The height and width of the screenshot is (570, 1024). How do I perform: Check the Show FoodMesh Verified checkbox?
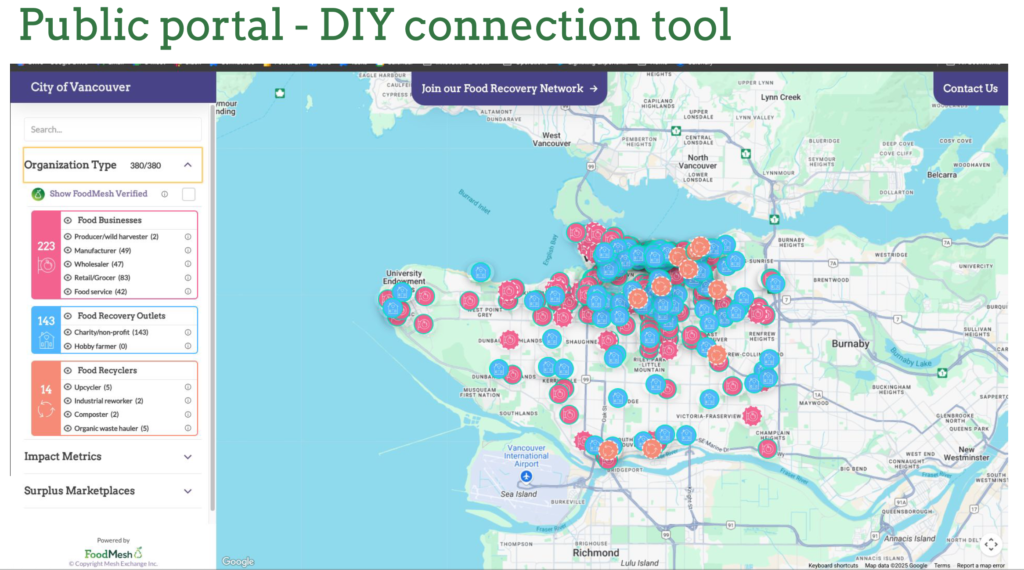point(189,194)
